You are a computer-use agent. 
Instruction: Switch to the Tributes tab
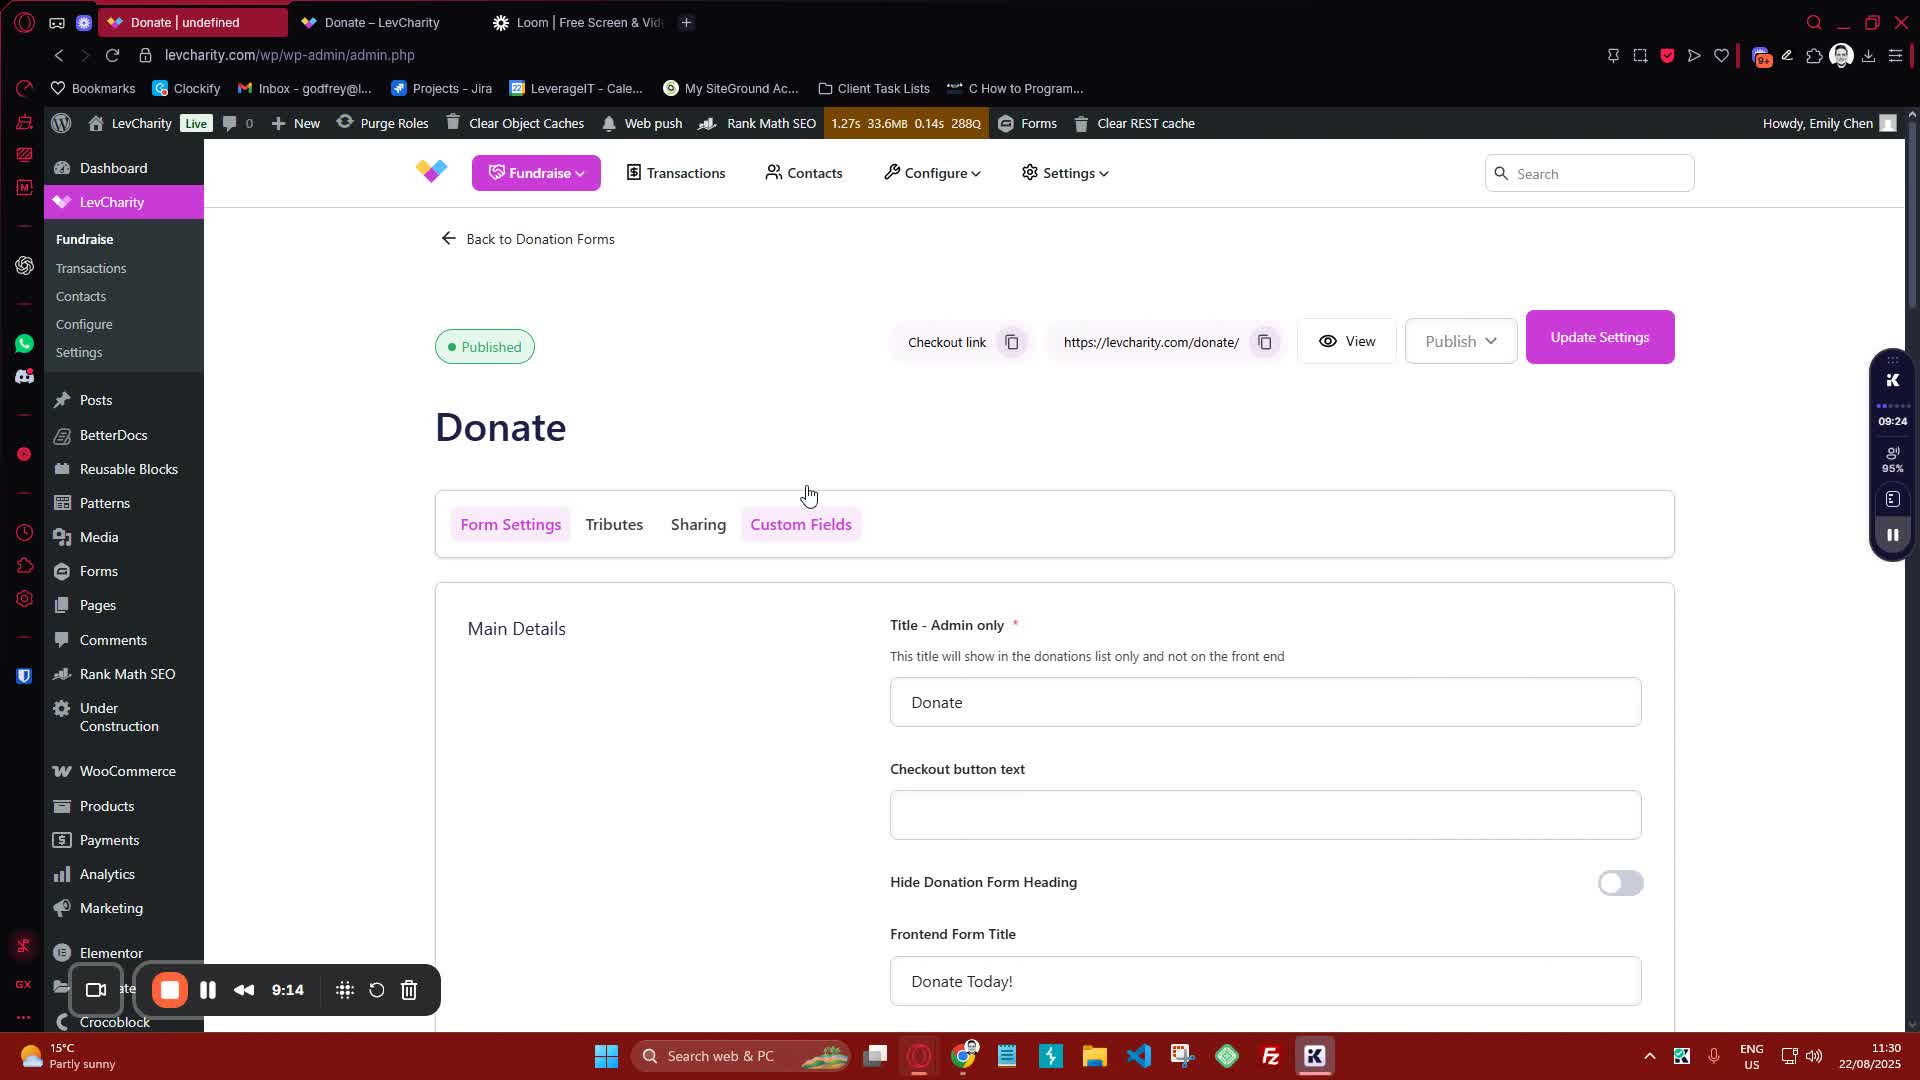[614, 524]
